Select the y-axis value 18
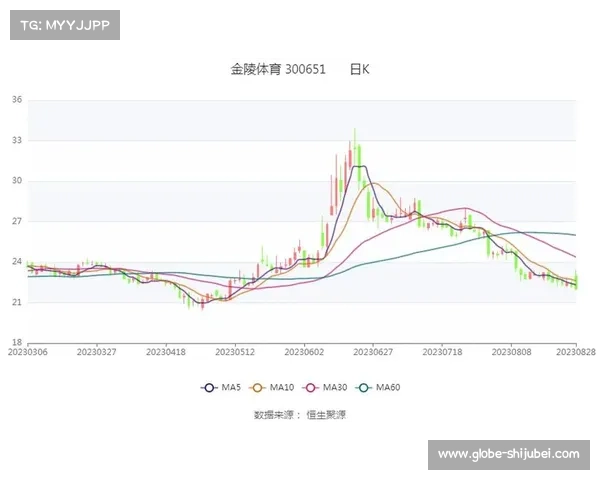 coord(17,342)
